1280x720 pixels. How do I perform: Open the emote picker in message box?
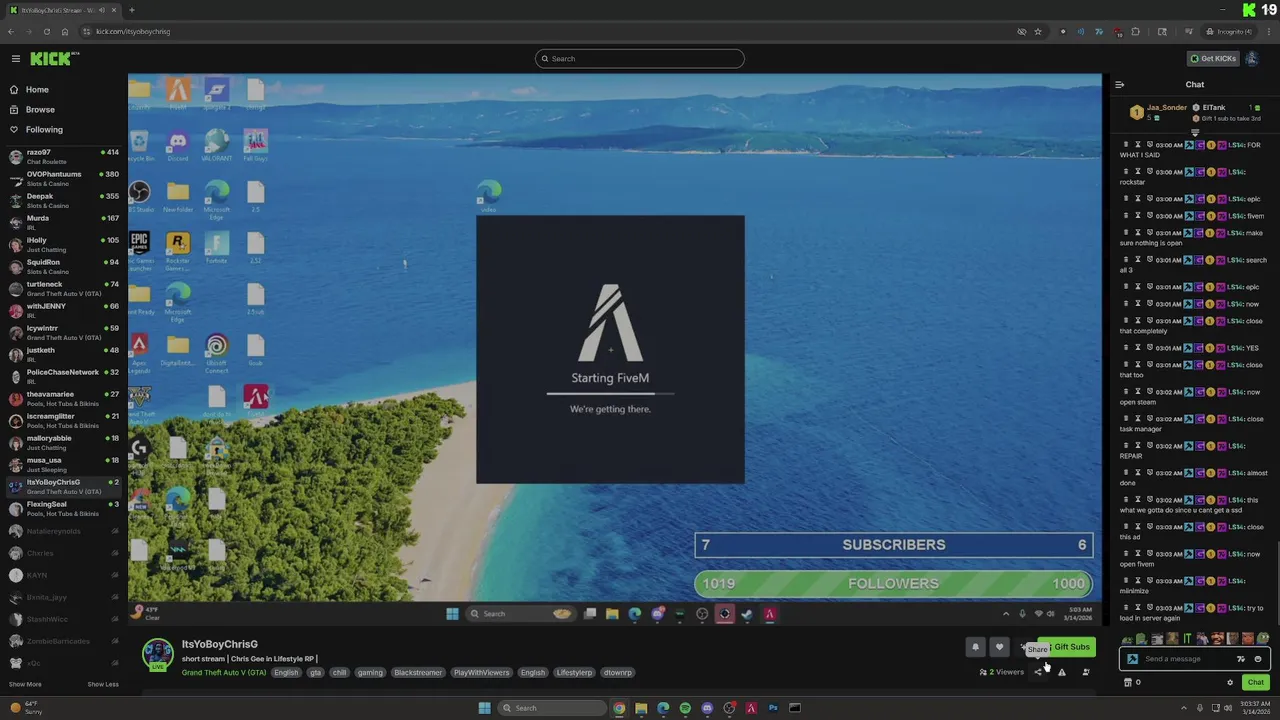(1258, 659)
